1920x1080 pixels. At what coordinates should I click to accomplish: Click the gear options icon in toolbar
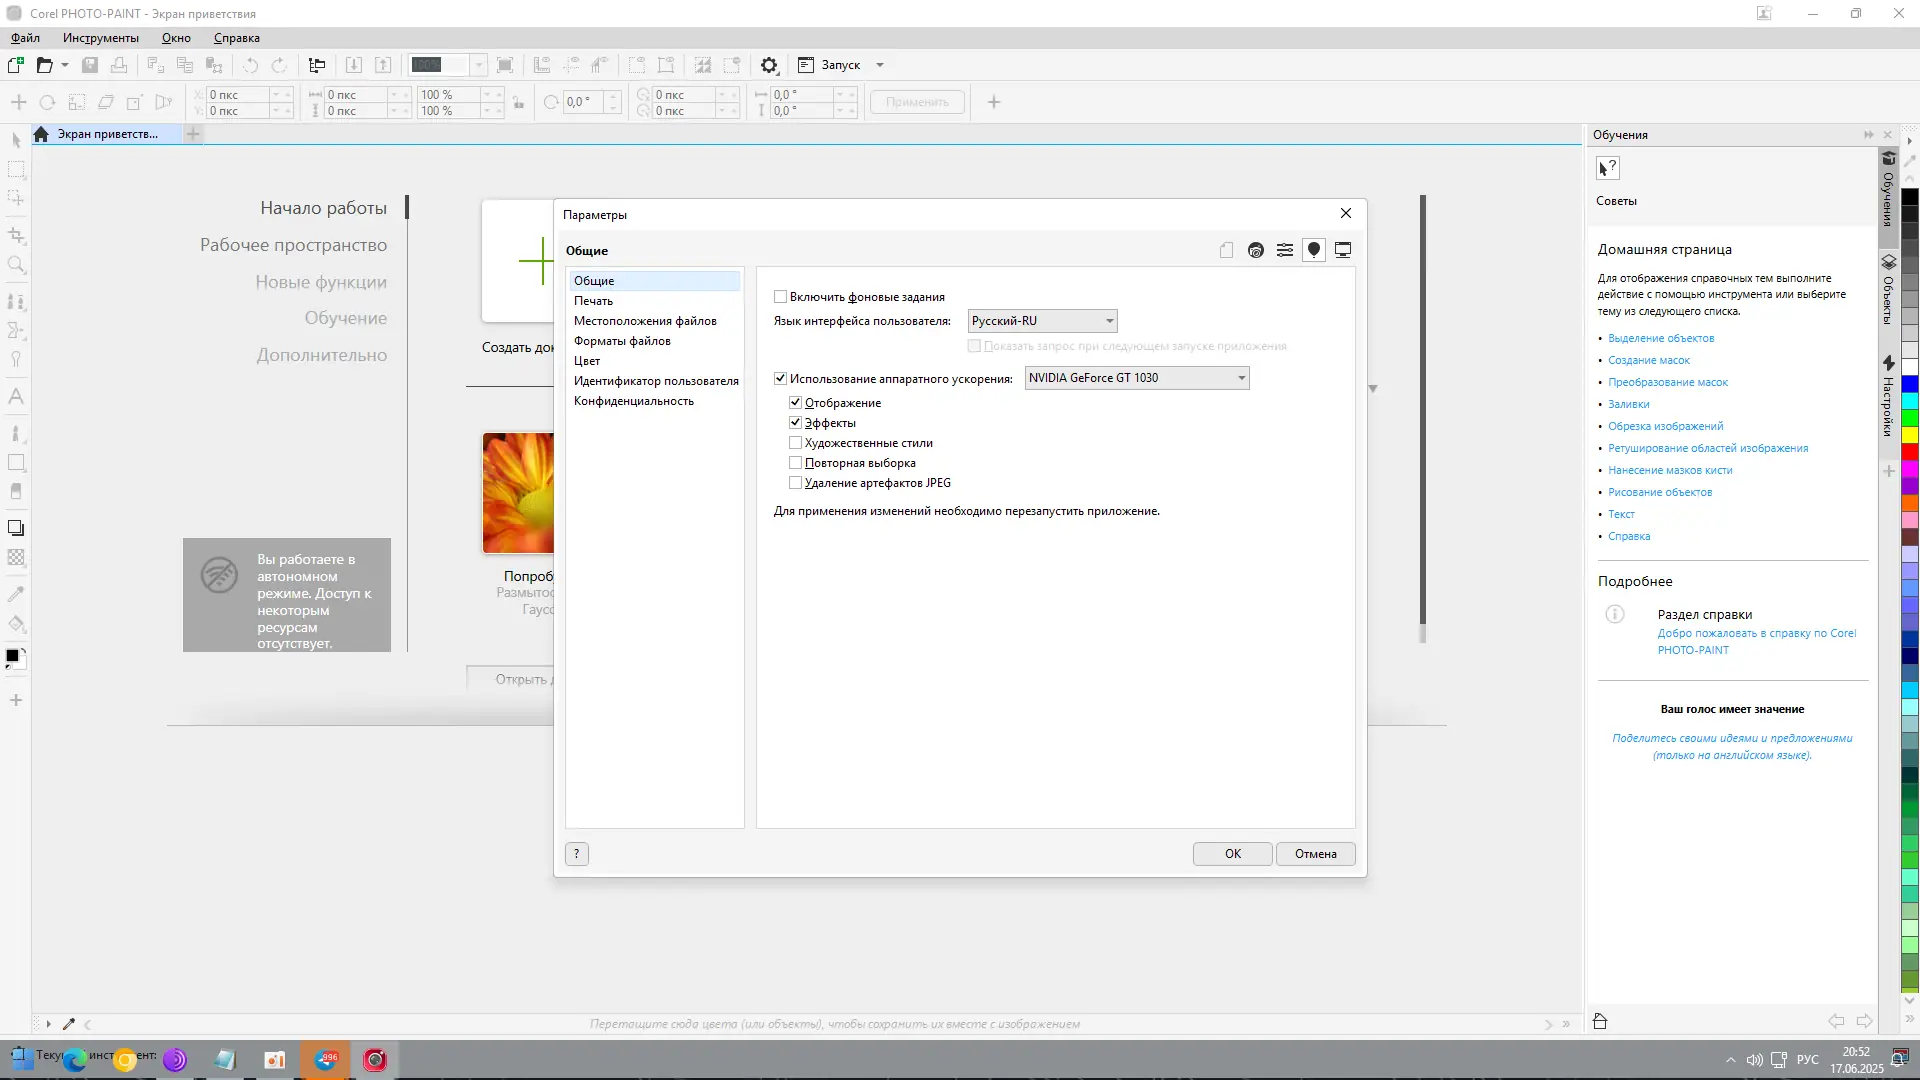tap(768, 65)
